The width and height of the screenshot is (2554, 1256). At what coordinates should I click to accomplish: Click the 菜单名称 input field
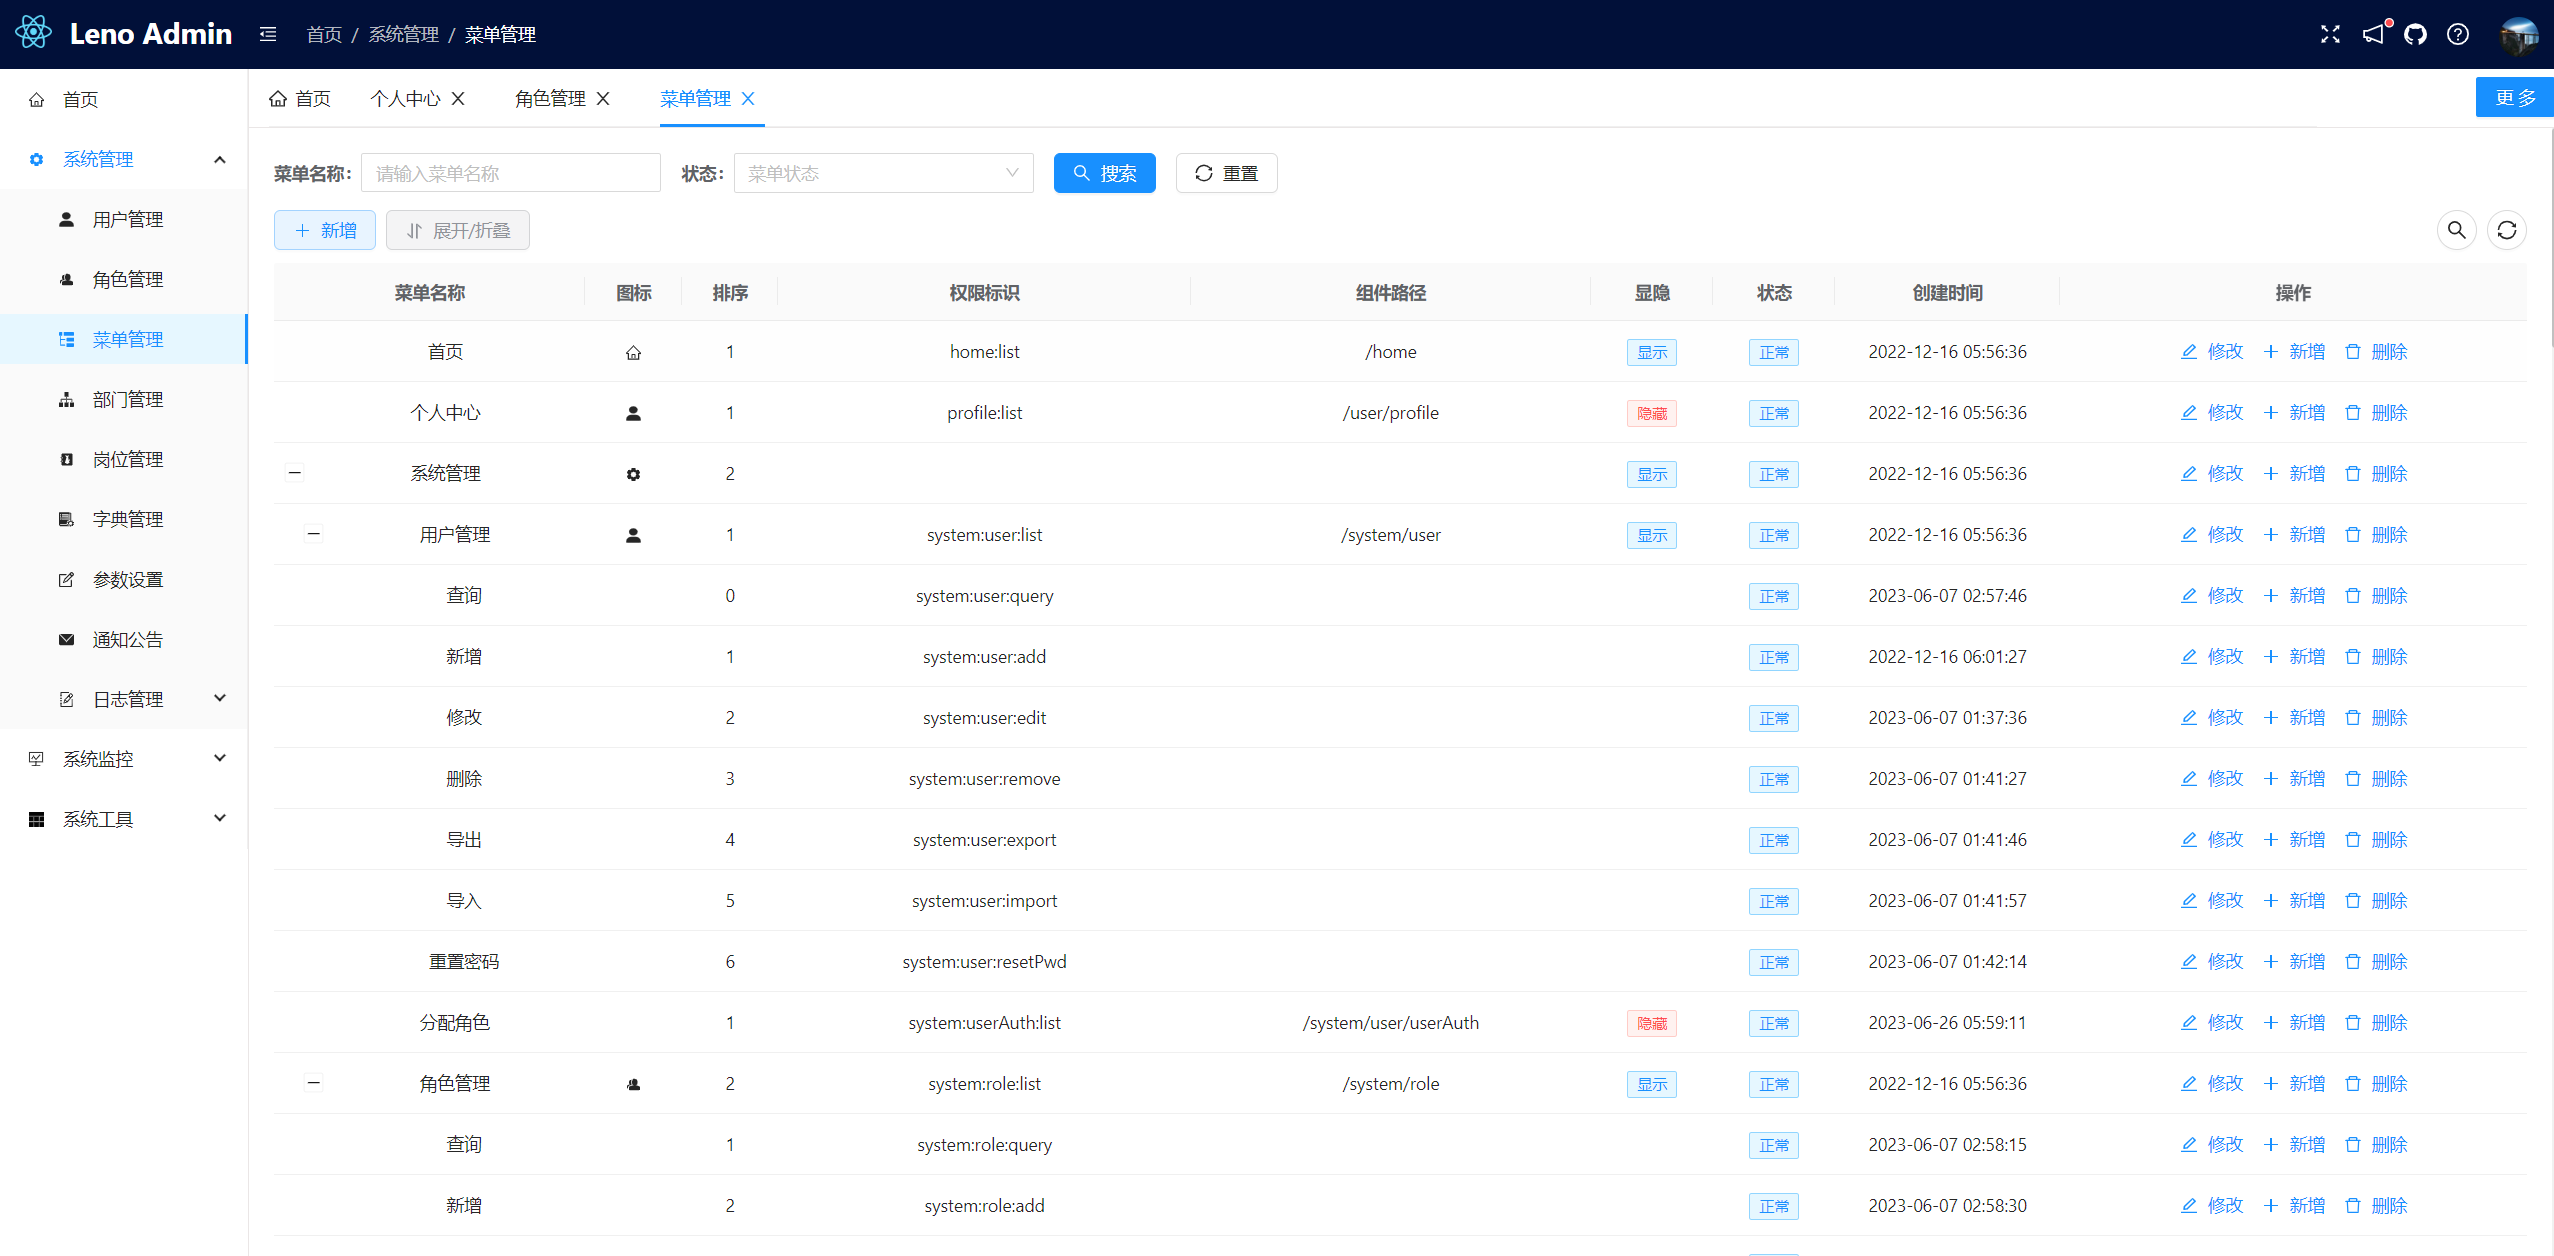tap(510, 174)
